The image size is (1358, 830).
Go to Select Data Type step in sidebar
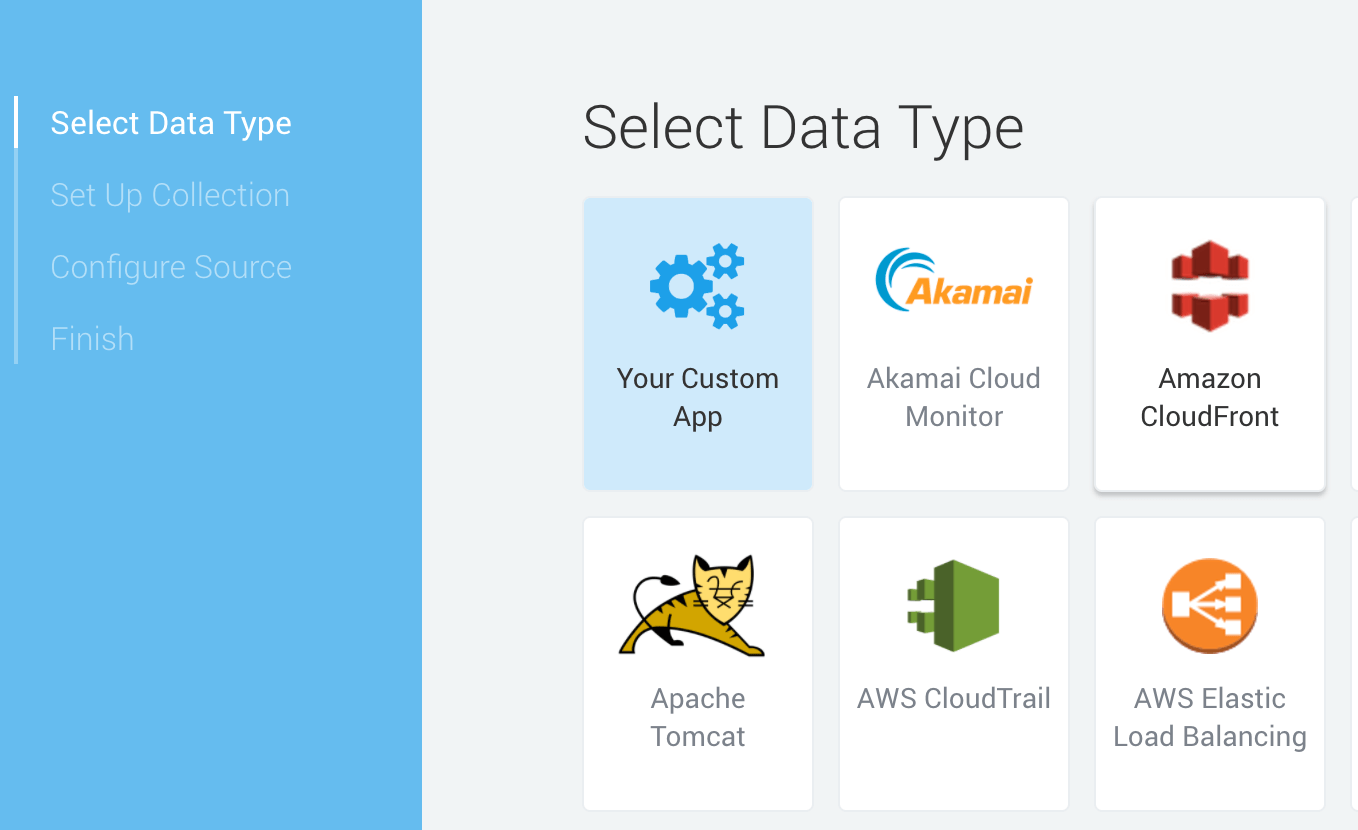click(171, 123)
